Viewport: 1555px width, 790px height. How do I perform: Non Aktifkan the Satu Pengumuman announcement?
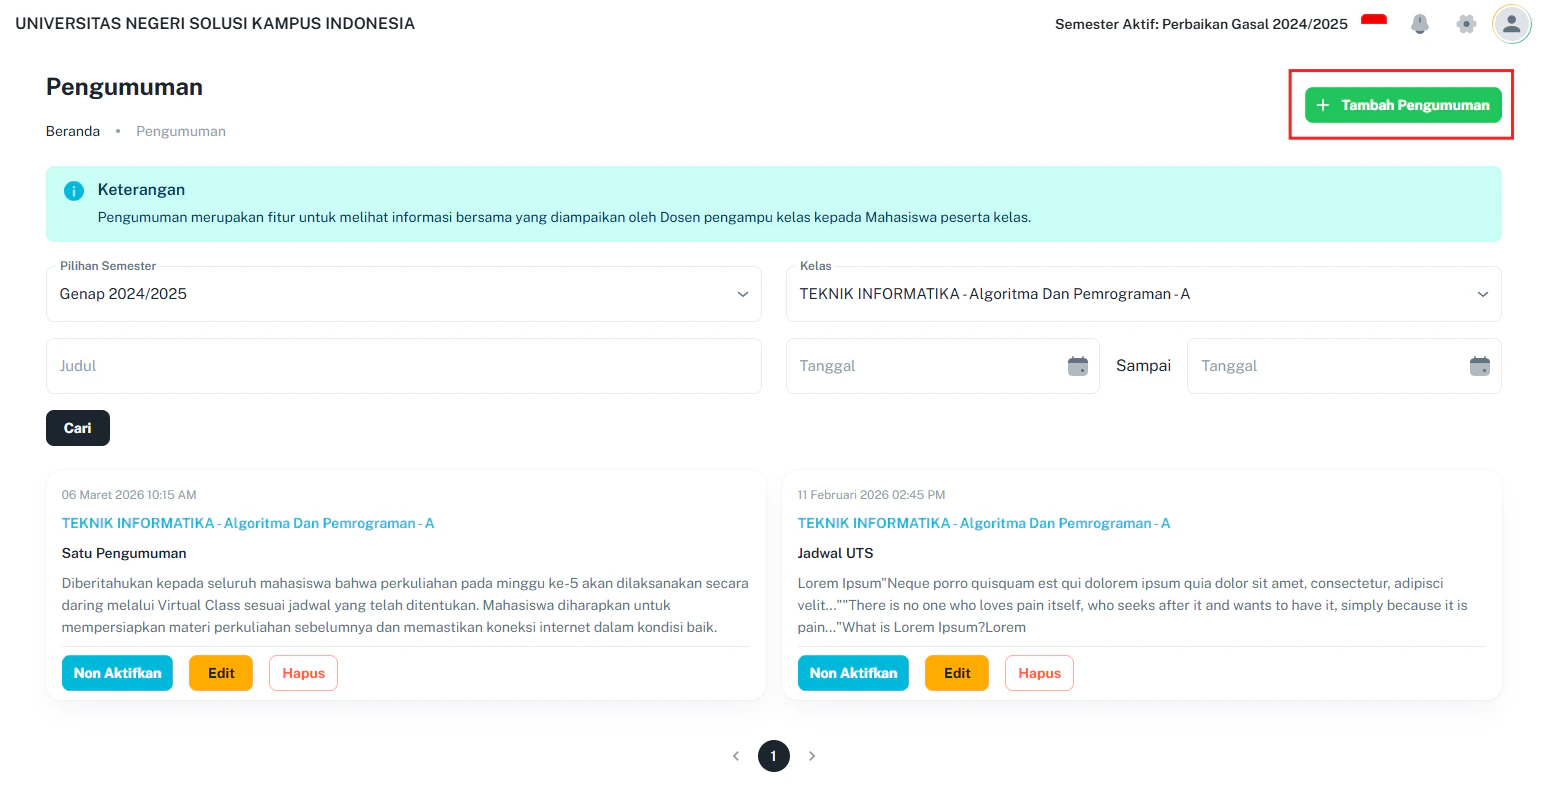point(117,673)
